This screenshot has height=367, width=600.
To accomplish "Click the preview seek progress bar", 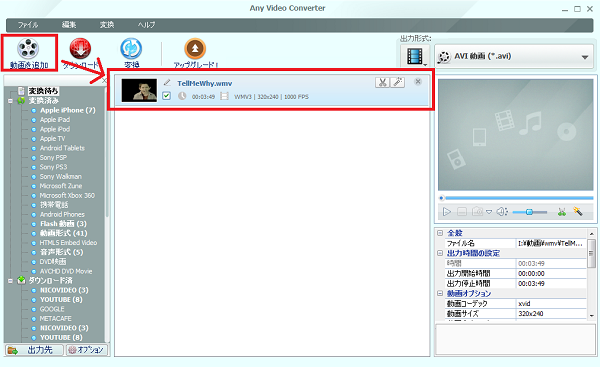I will pos(516,198).
